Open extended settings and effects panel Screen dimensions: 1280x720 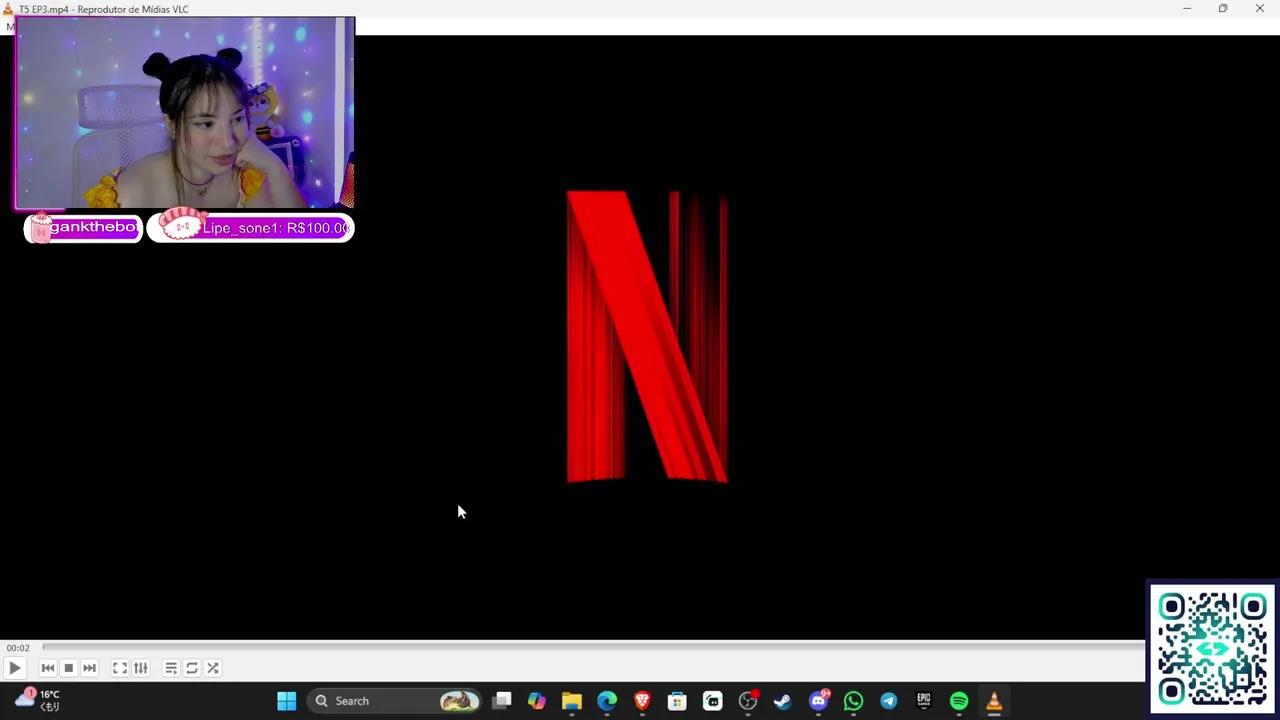[x=140, y=668]
